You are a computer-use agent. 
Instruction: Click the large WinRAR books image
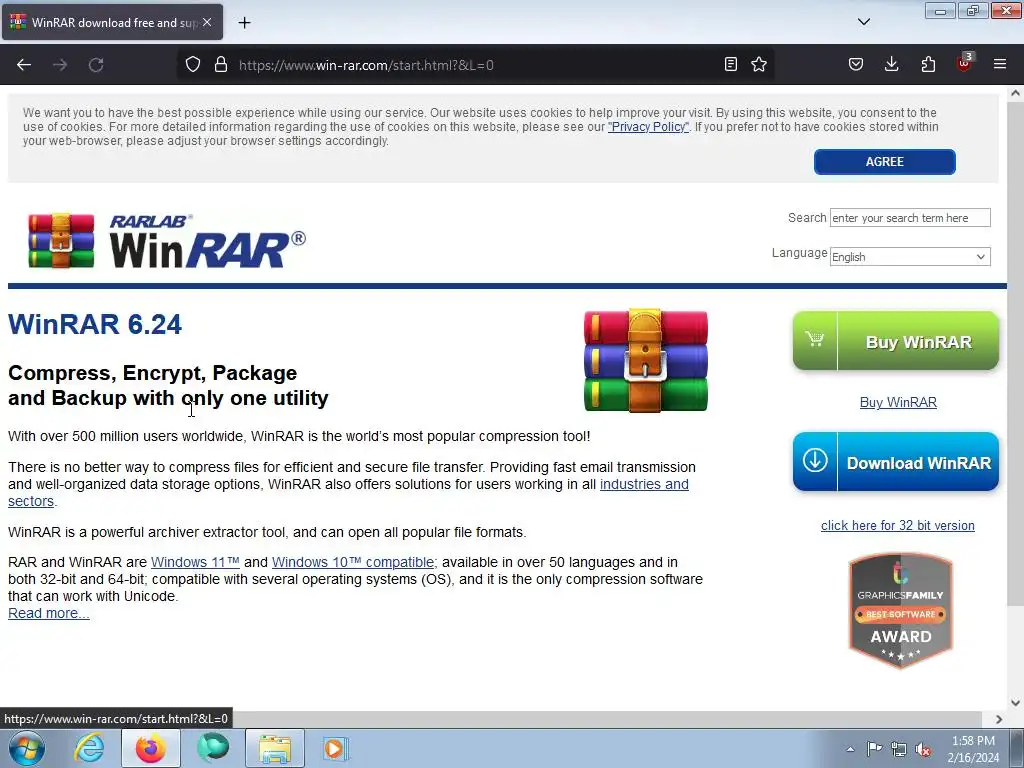coord(645,360)
